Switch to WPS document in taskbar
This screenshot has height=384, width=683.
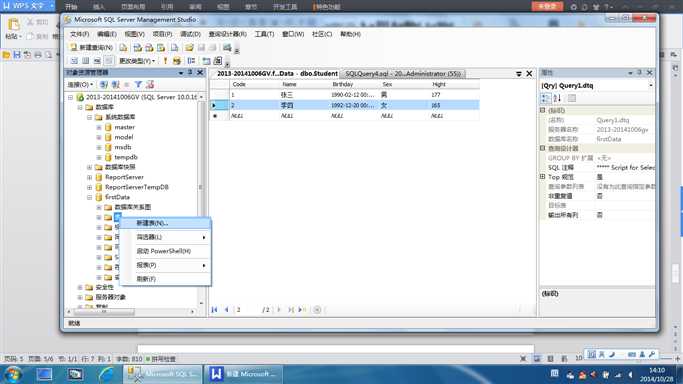(243, 374)
